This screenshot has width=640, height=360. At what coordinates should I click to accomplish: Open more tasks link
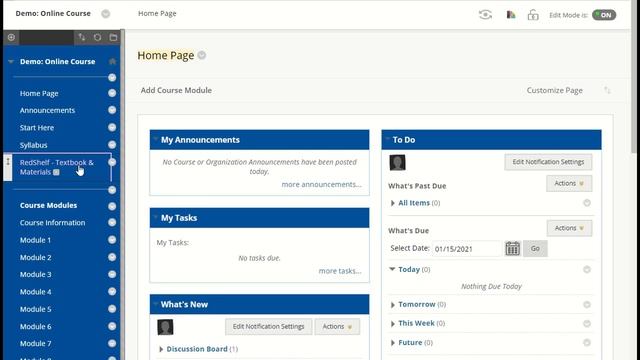coord(340,271)
